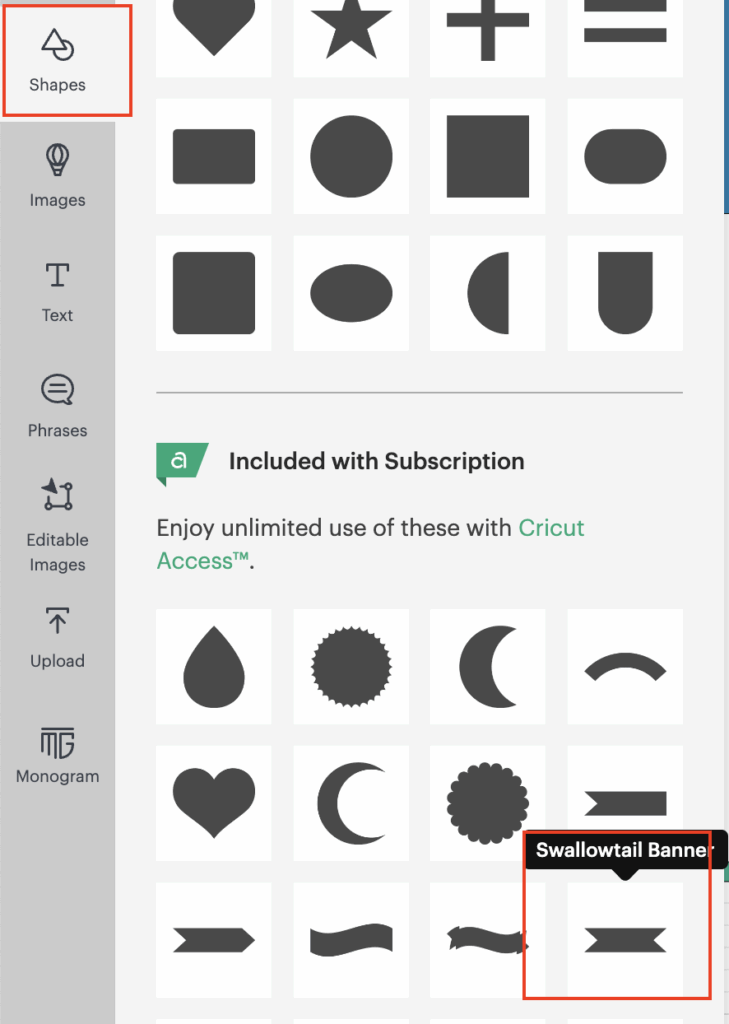Screen dimensions: 729x1024
Task: Insert the circle shape
Action: click(x=351, y=156)
